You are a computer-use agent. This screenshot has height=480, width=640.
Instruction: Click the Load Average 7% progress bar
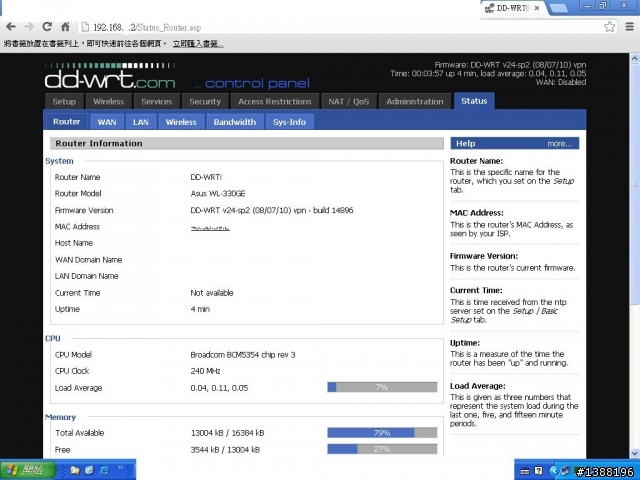(382, 387)
